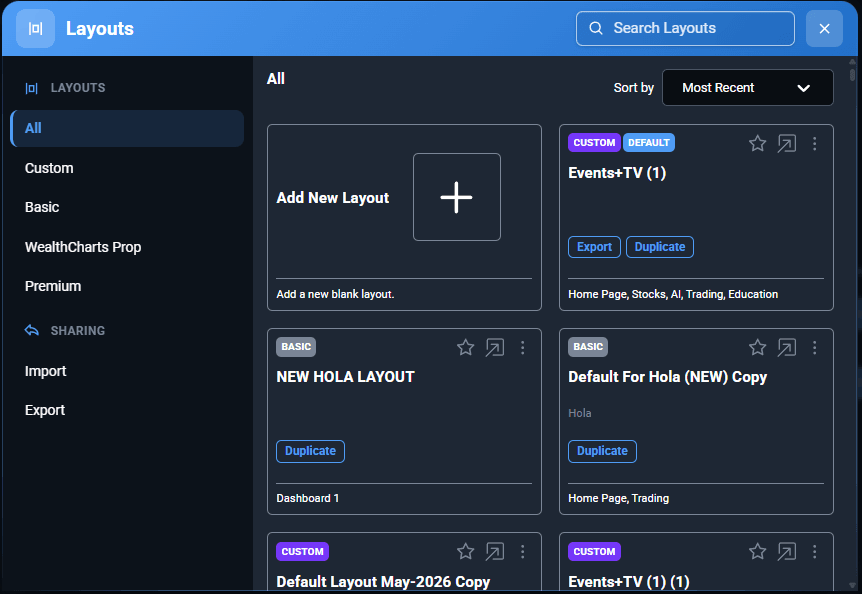The image size is (862, 594).
Task: Click the Sort by dropdown chevron
Action: click(x=803, y=88)
